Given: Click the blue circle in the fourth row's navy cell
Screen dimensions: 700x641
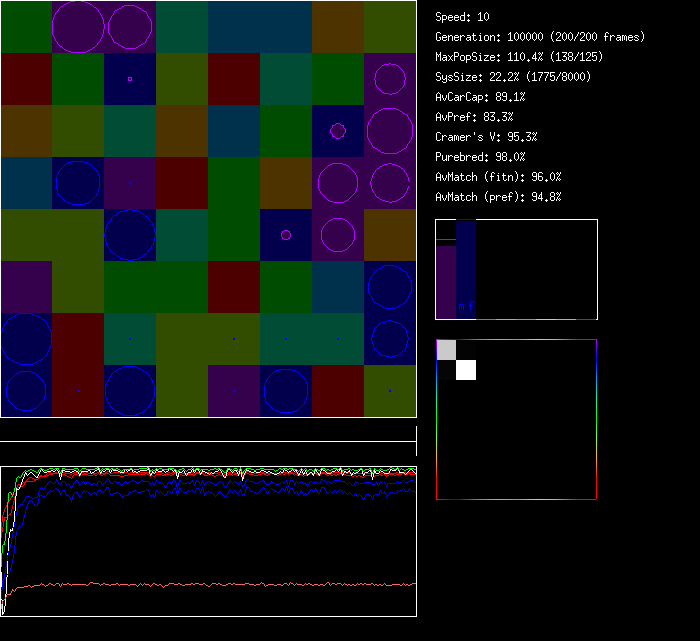Looking at the screenshot, I should (x=78, y=182).
